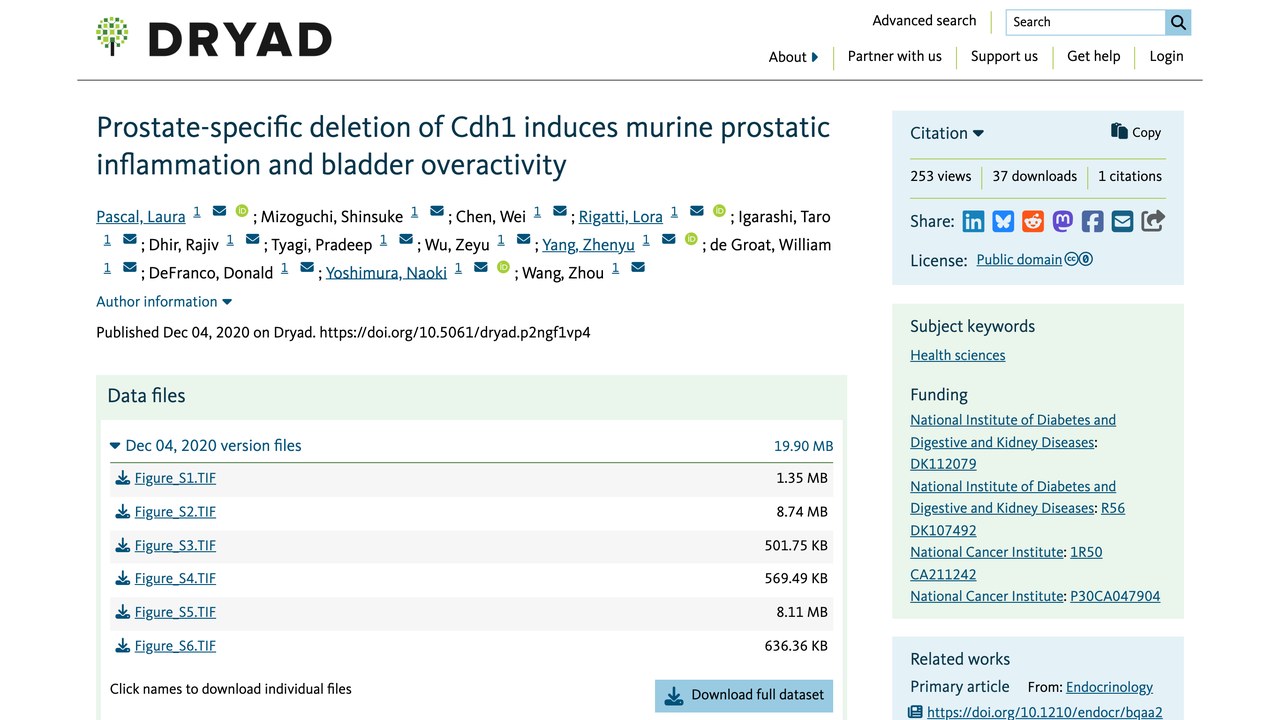This screenshot has height=720, width=1280.
Task: Click the magnifier search button
Action: [1178, 22]
